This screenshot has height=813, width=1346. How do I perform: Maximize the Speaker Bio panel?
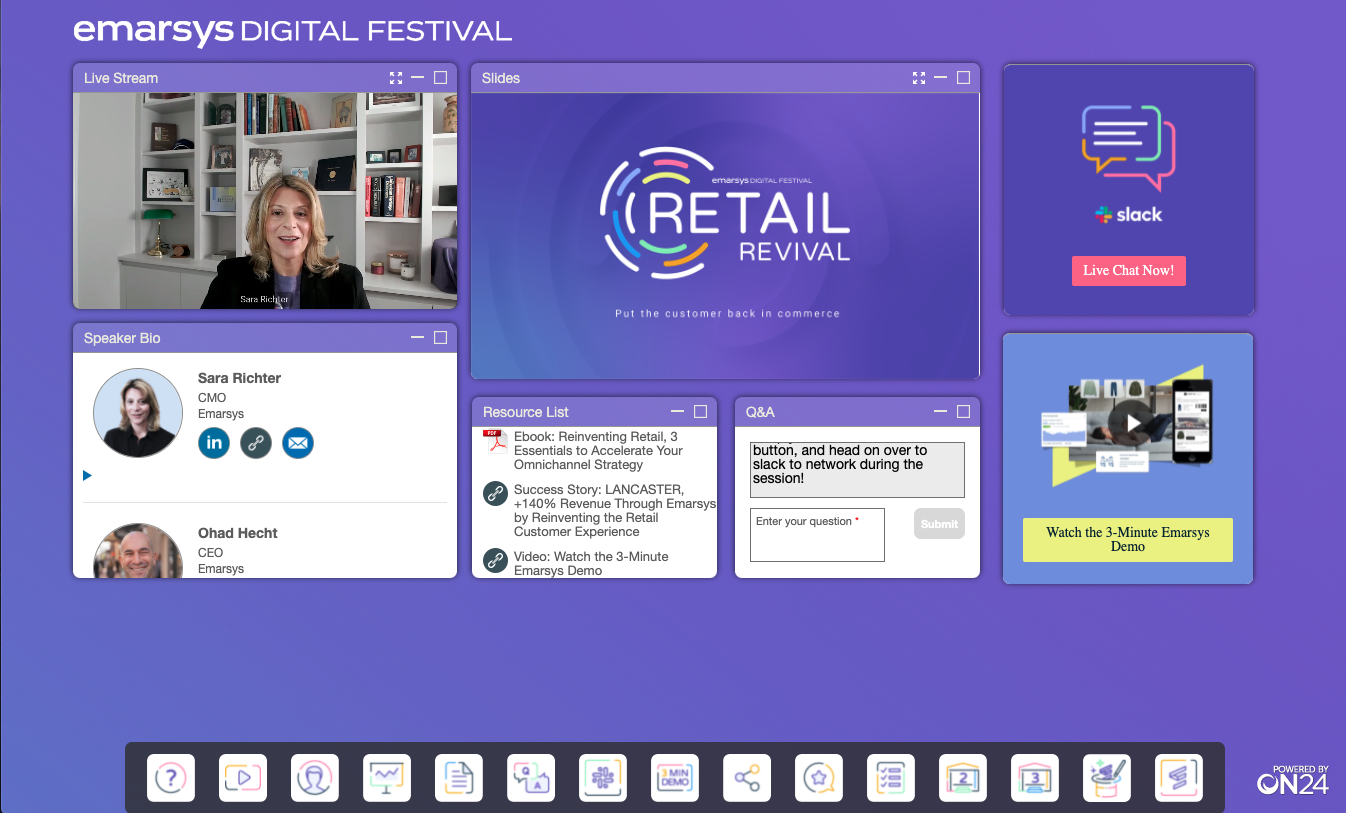[441, 338]
